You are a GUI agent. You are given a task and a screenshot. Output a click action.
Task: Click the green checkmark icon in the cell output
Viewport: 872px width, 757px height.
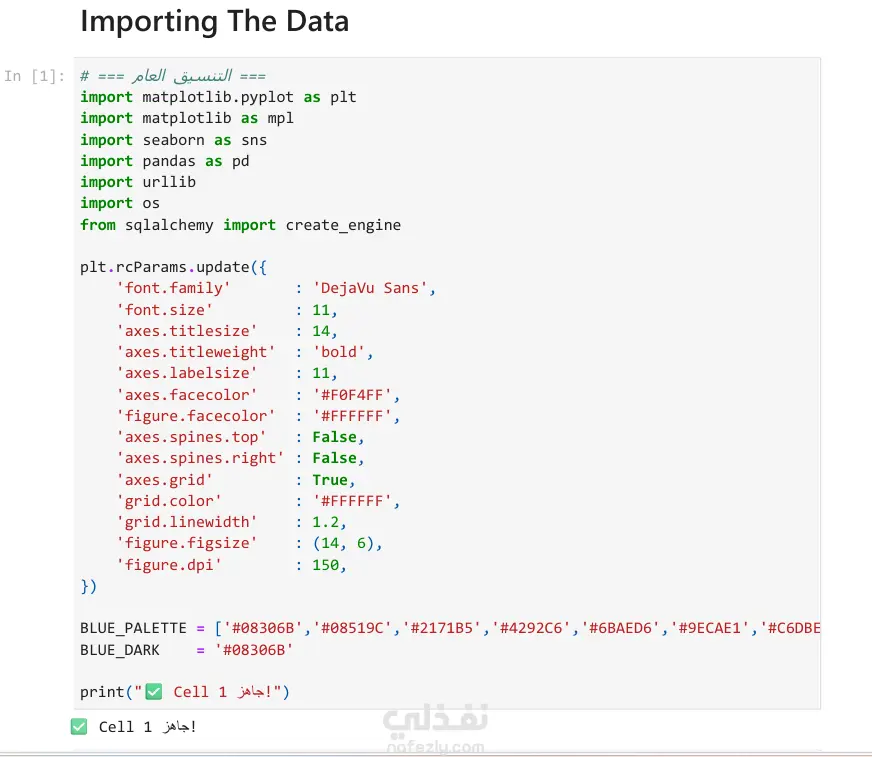click(x=79, y=727)
